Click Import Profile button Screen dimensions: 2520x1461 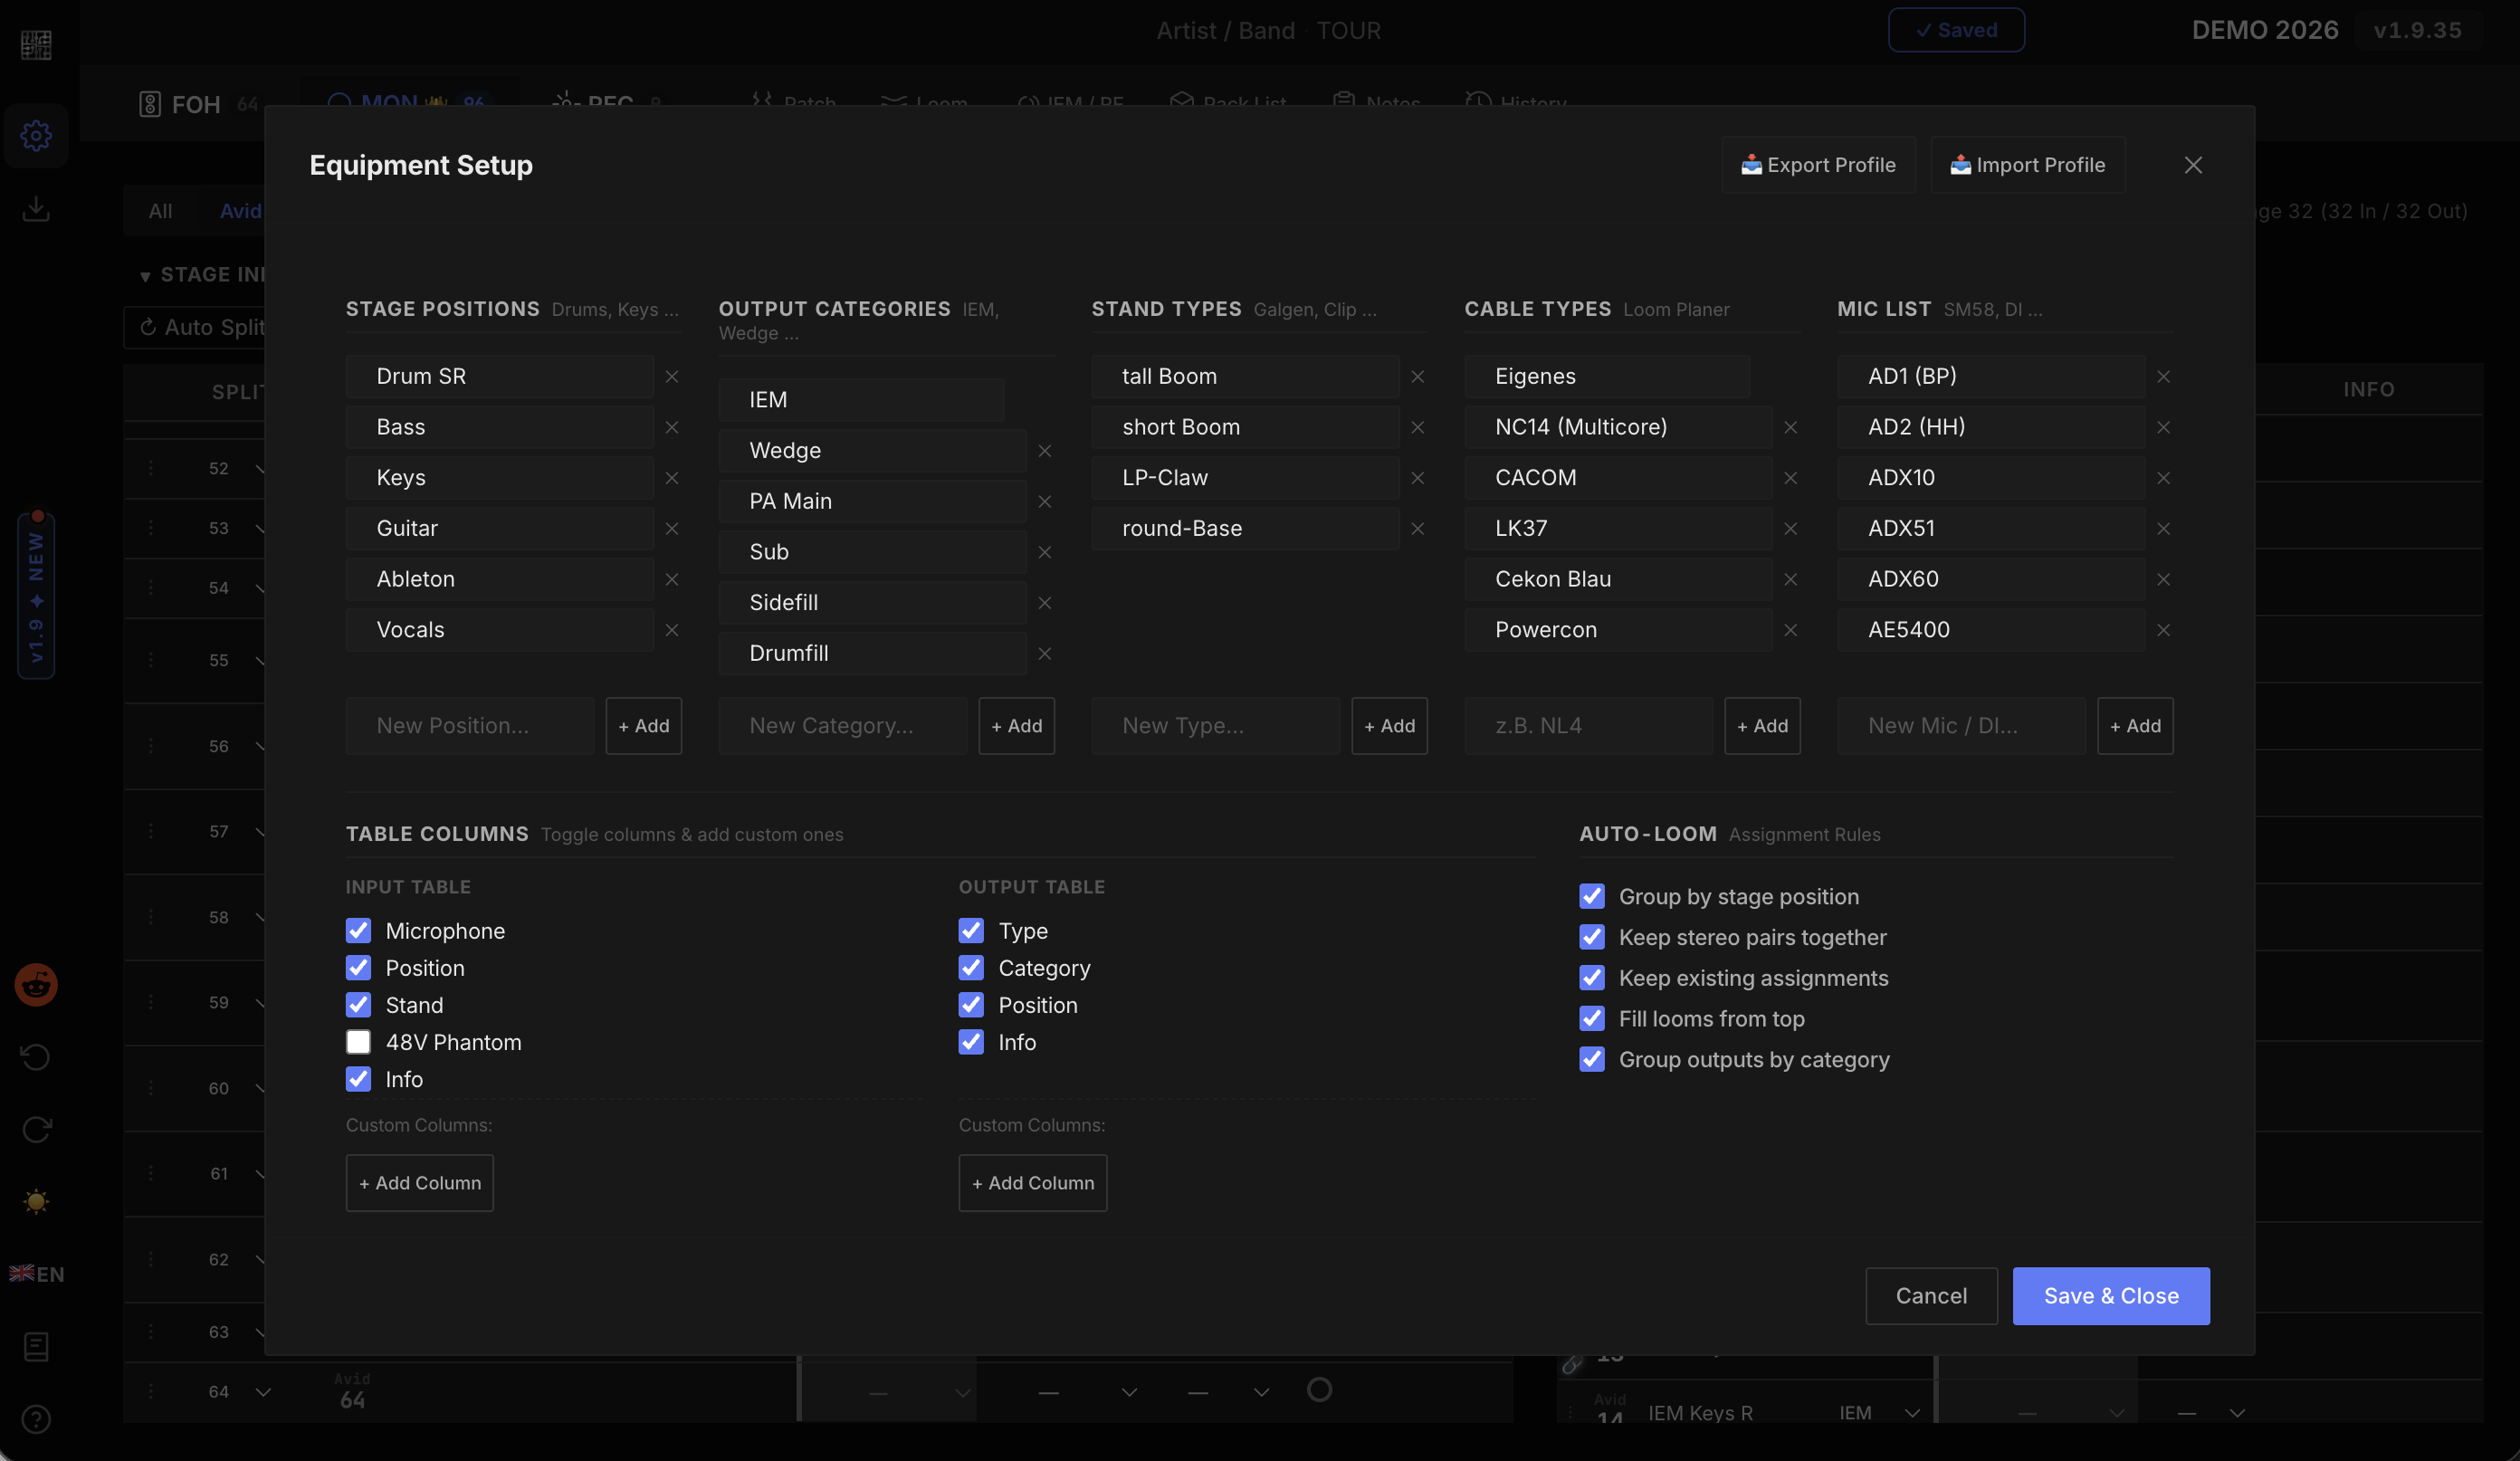click(x=2027, y=165)
